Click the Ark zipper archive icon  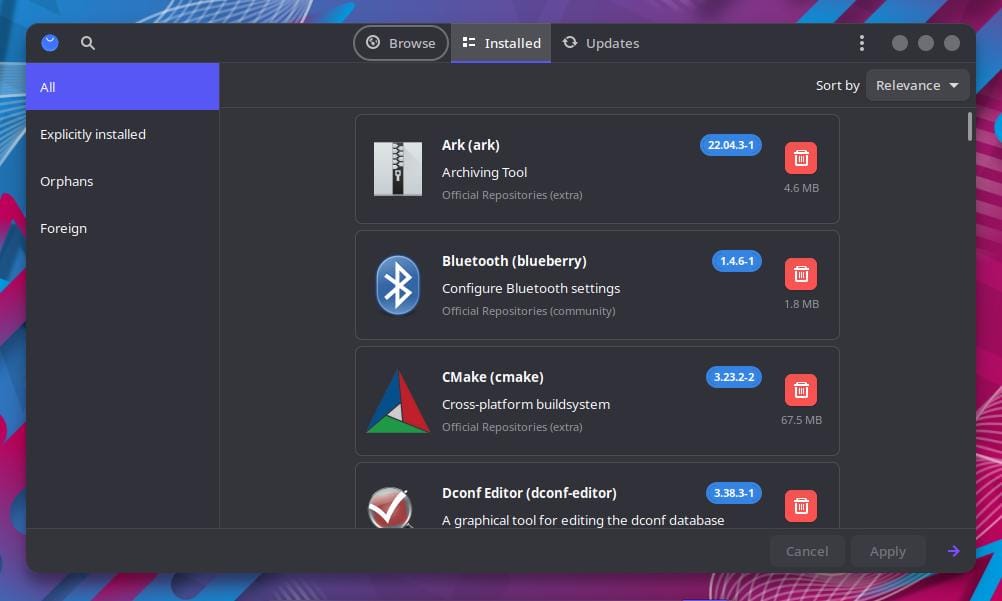click(x=397, y=169)
